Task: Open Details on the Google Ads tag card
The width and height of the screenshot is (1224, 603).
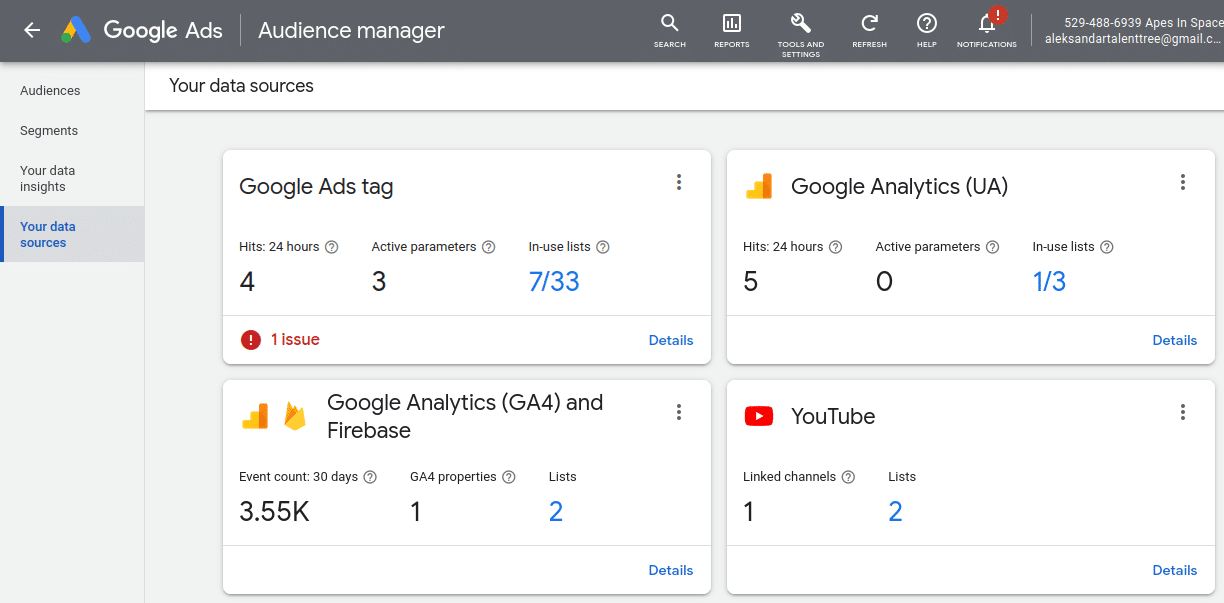Action: click(x=671, y=340)
